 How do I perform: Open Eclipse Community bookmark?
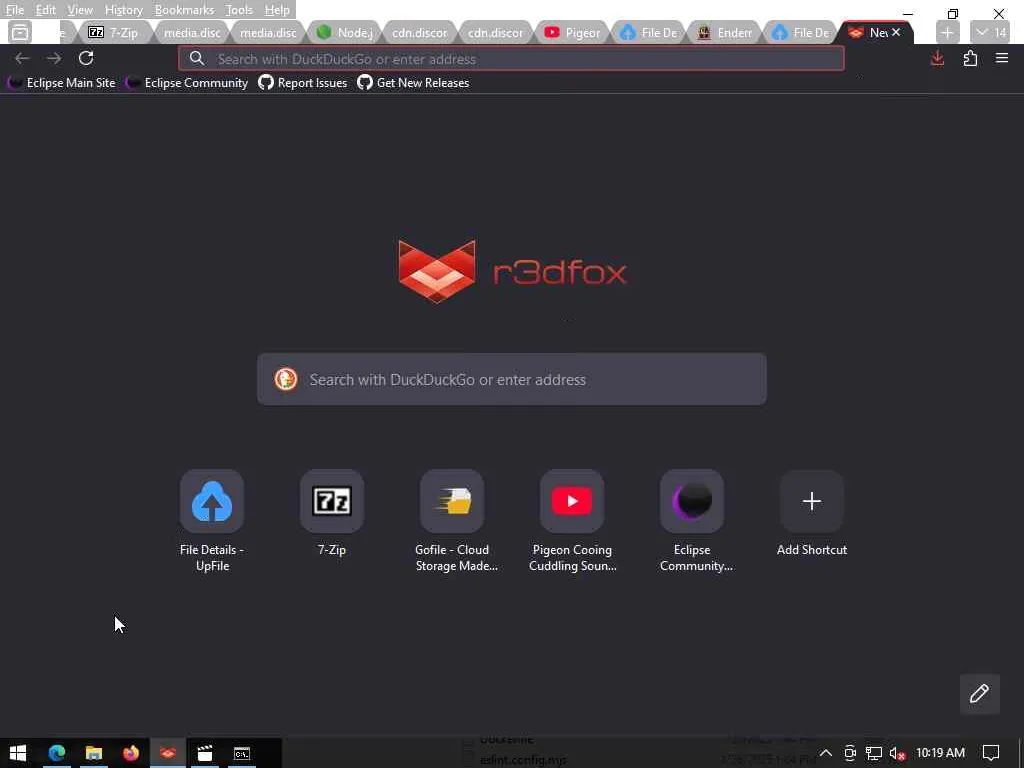[187, 83]
